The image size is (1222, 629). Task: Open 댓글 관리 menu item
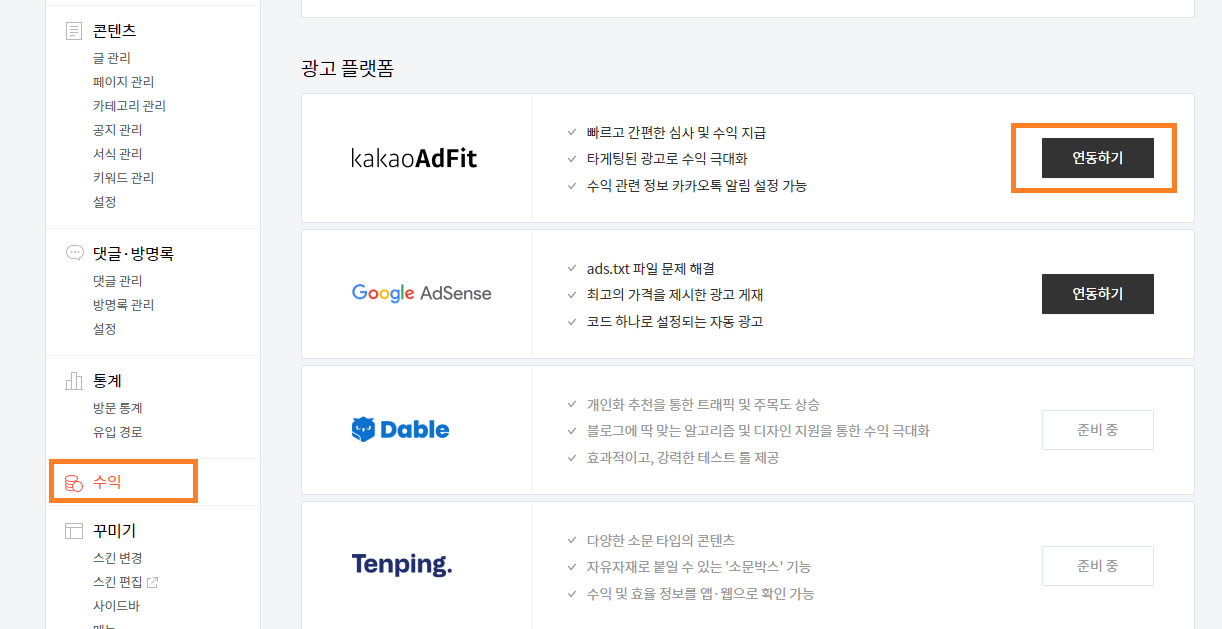pos(118,281)
